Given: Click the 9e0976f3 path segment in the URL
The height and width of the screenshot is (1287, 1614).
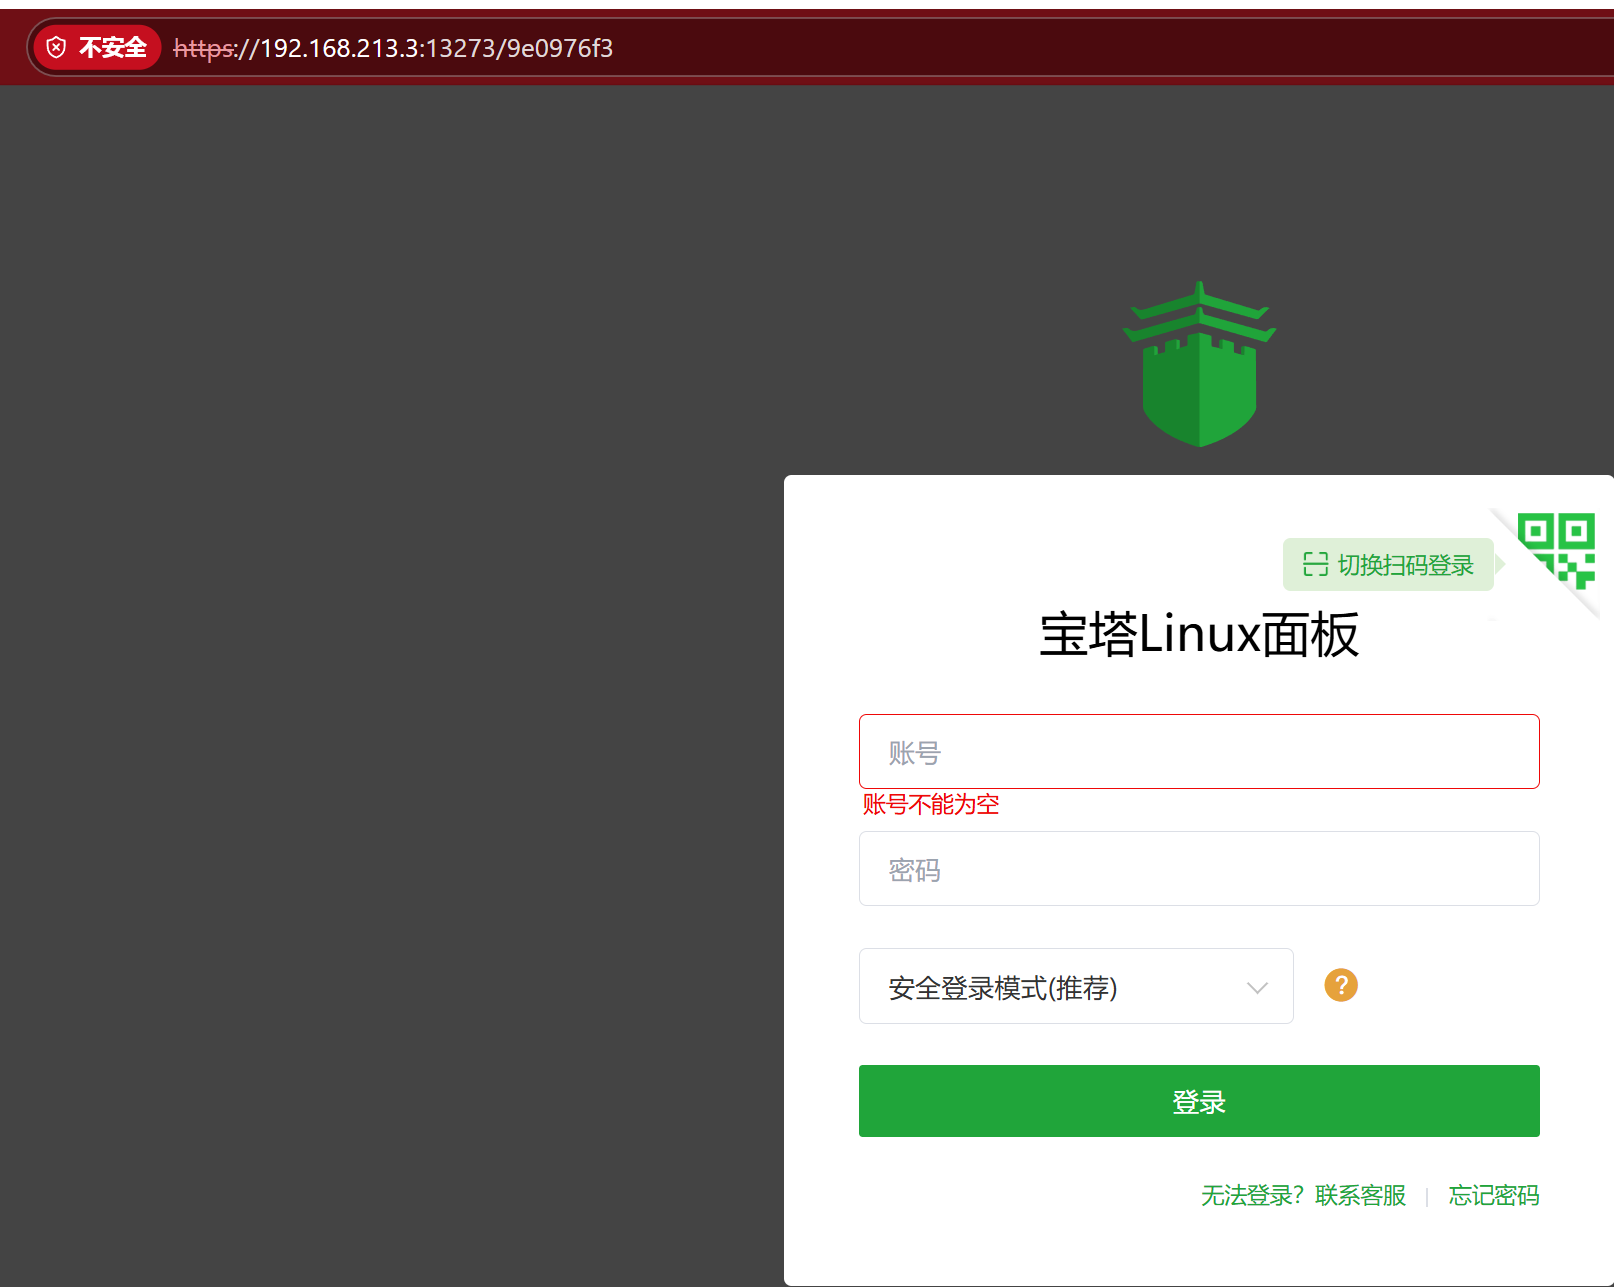Looking at the screenshot, I should click(560, 48).
